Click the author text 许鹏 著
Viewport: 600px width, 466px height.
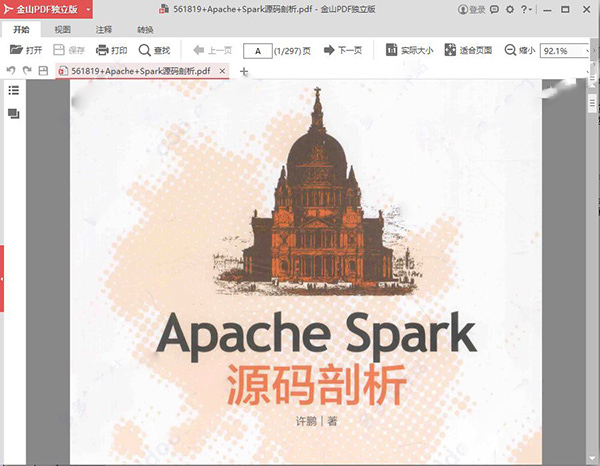[316, 421]
